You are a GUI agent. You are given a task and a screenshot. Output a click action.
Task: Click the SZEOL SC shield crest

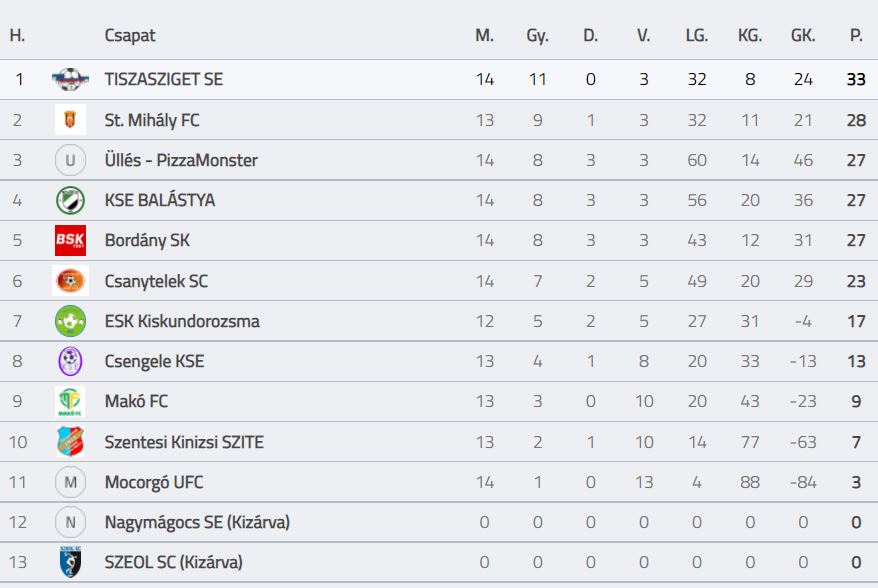point(70,562)
